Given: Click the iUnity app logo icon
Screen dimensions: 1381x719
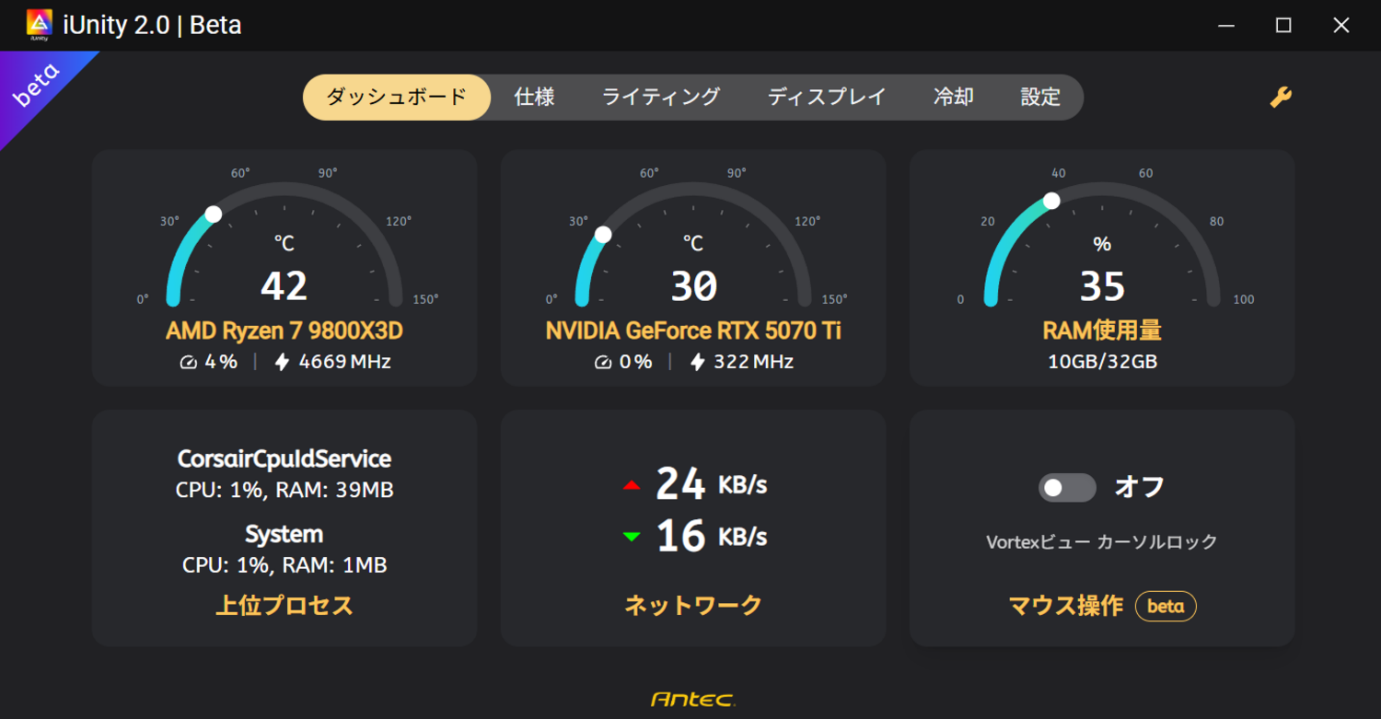Looking at the screenshot, I should point(39,25).
